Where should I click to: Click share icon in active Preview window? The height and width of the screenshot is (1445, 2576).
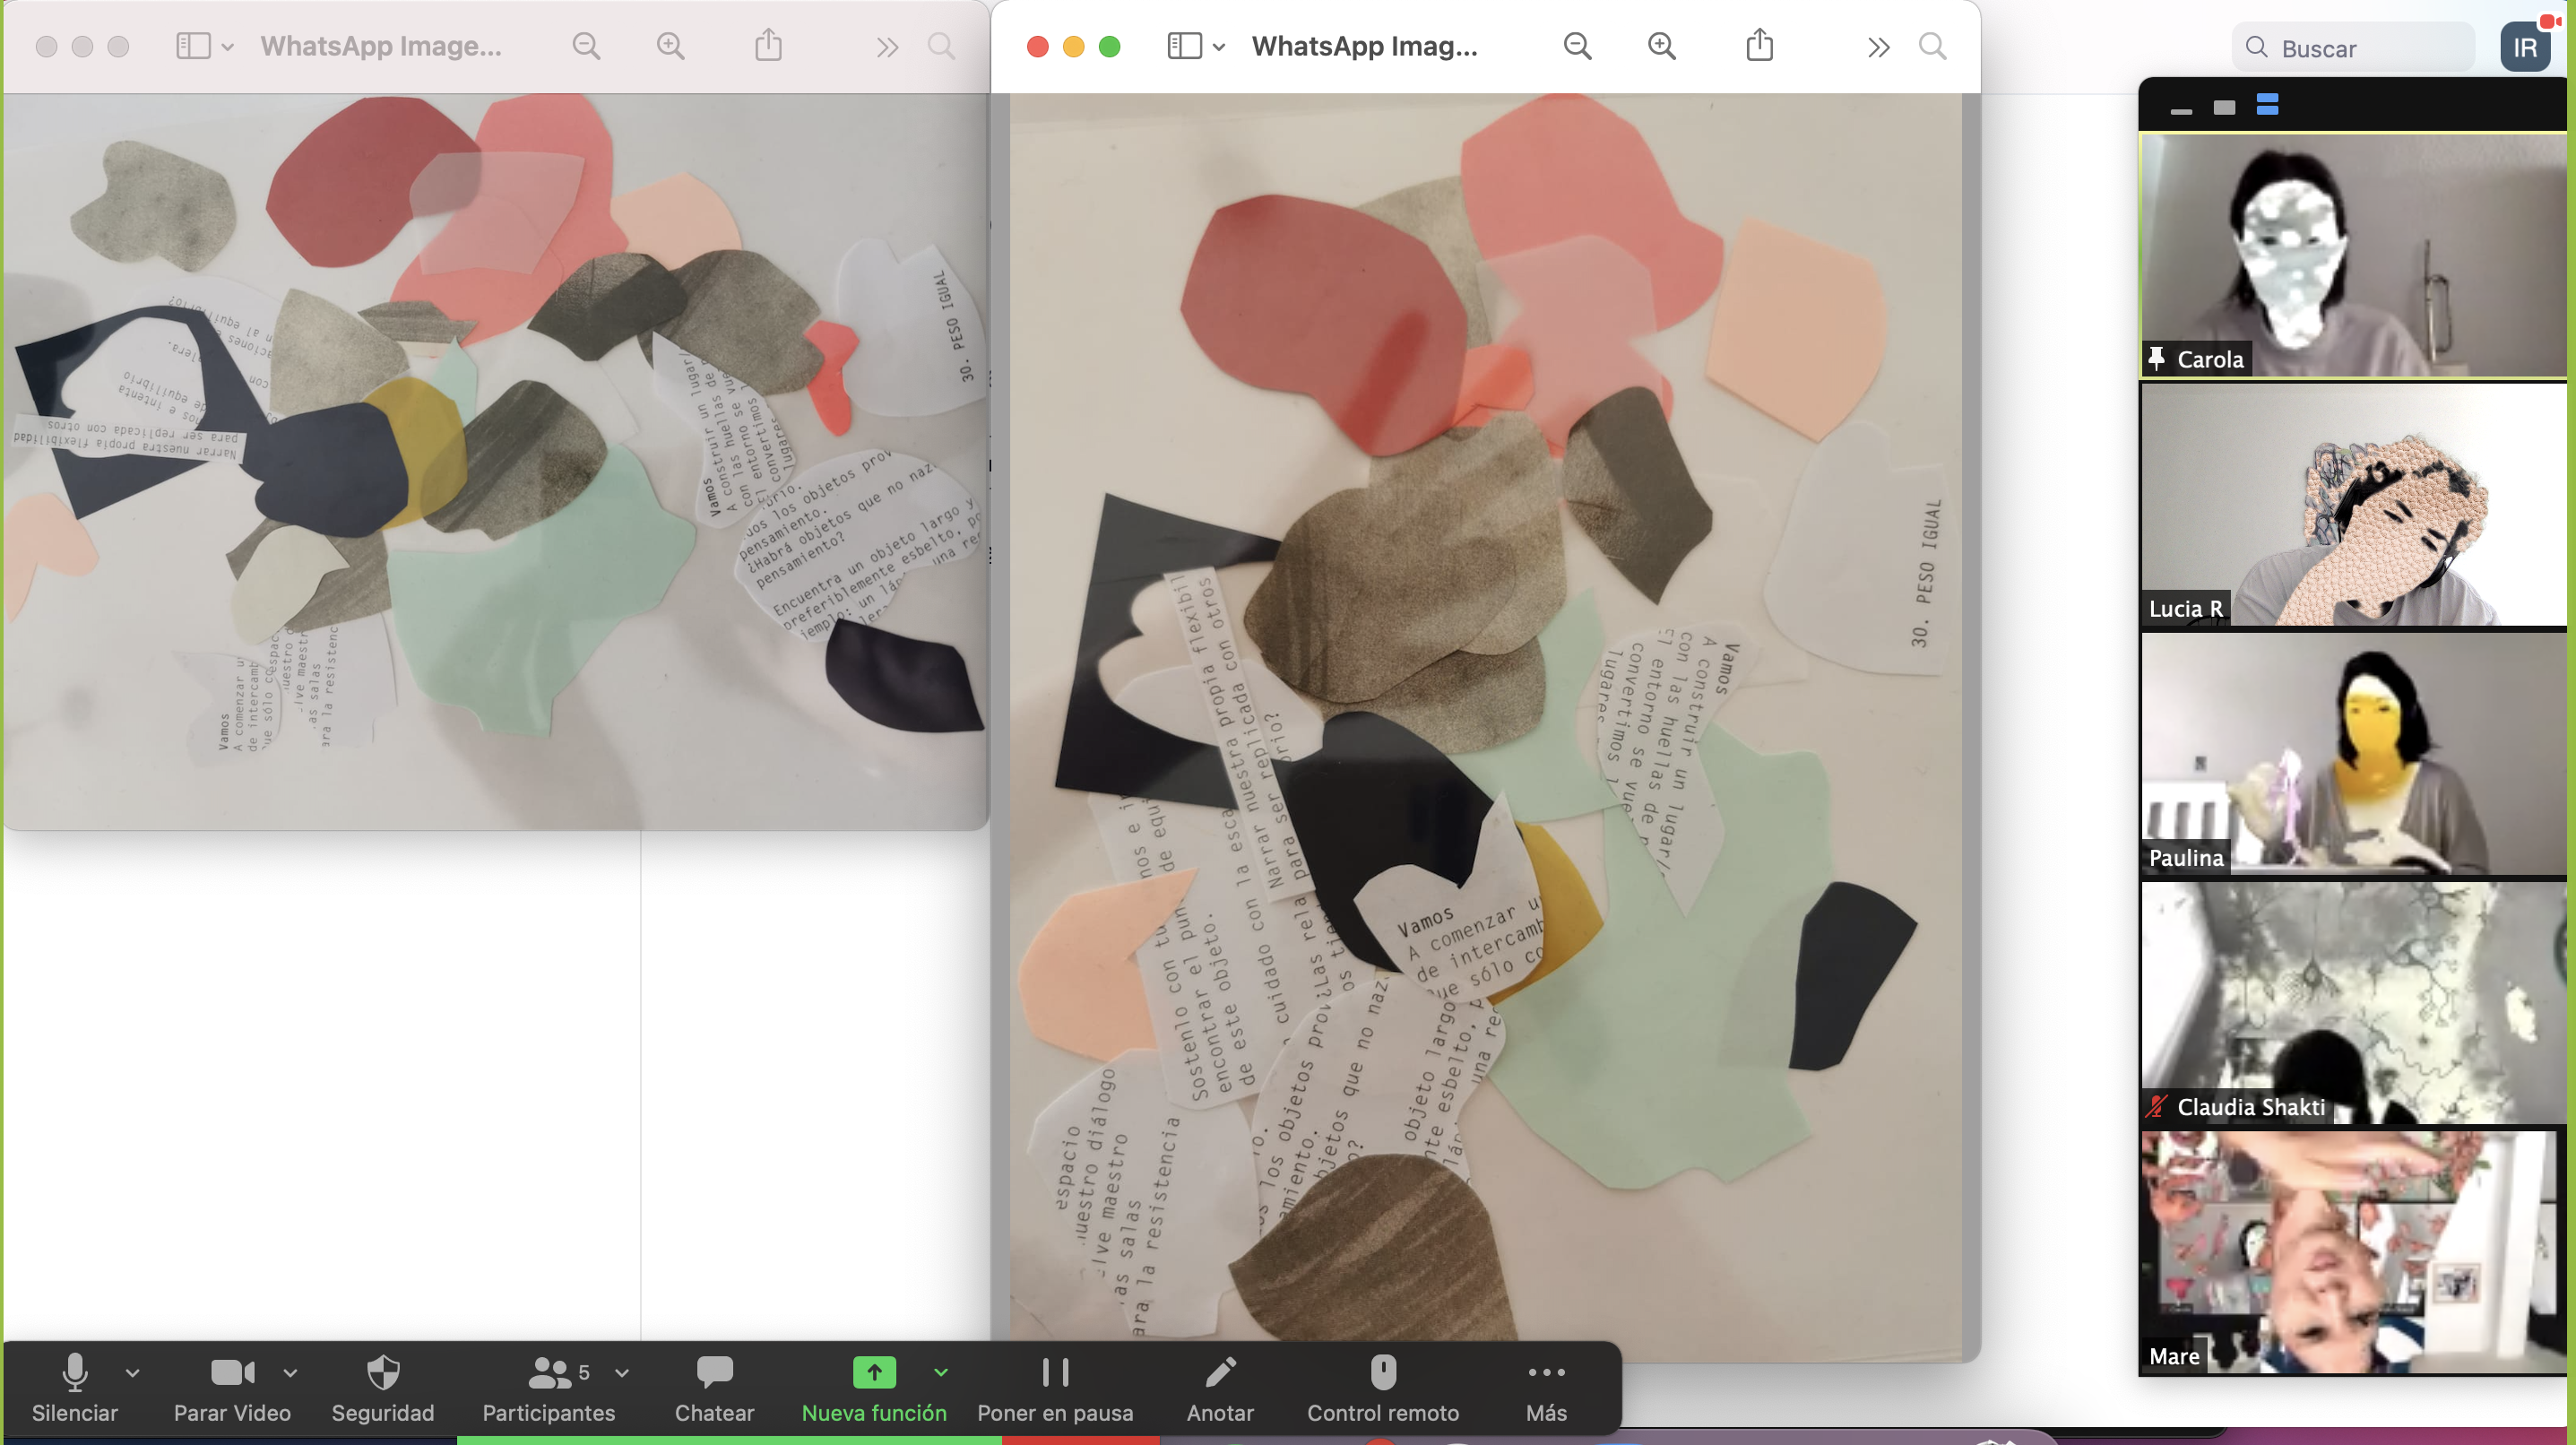click(1759, 46)
